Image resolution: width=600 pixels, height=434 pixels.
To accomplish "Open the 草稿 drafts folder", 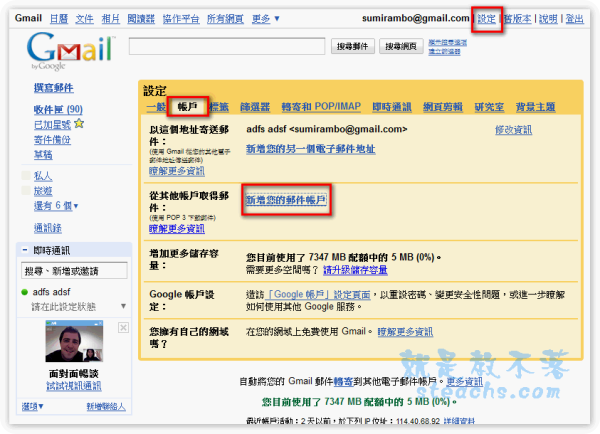I will [x=43, y=155].
